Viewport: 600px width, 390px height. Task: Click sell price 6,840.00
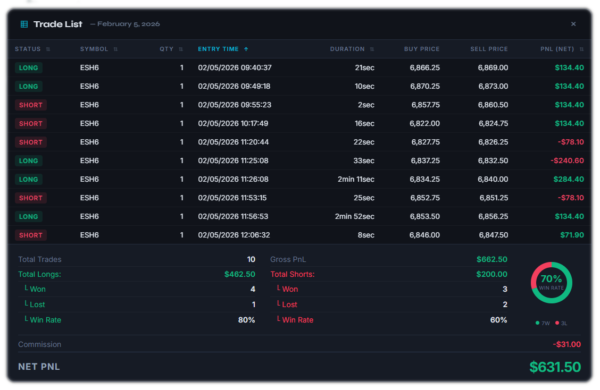coord(493,179)
